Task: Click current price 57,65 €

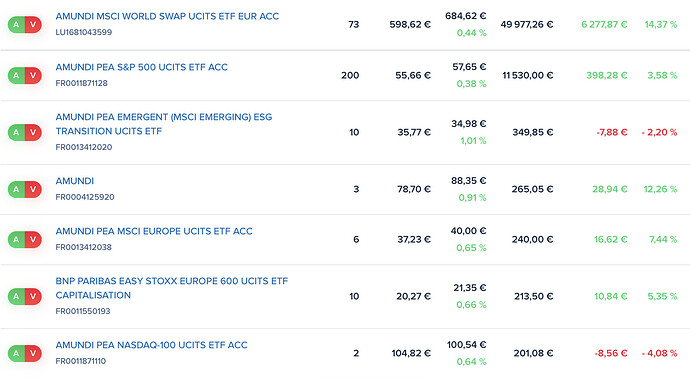Action: [469, 67]
